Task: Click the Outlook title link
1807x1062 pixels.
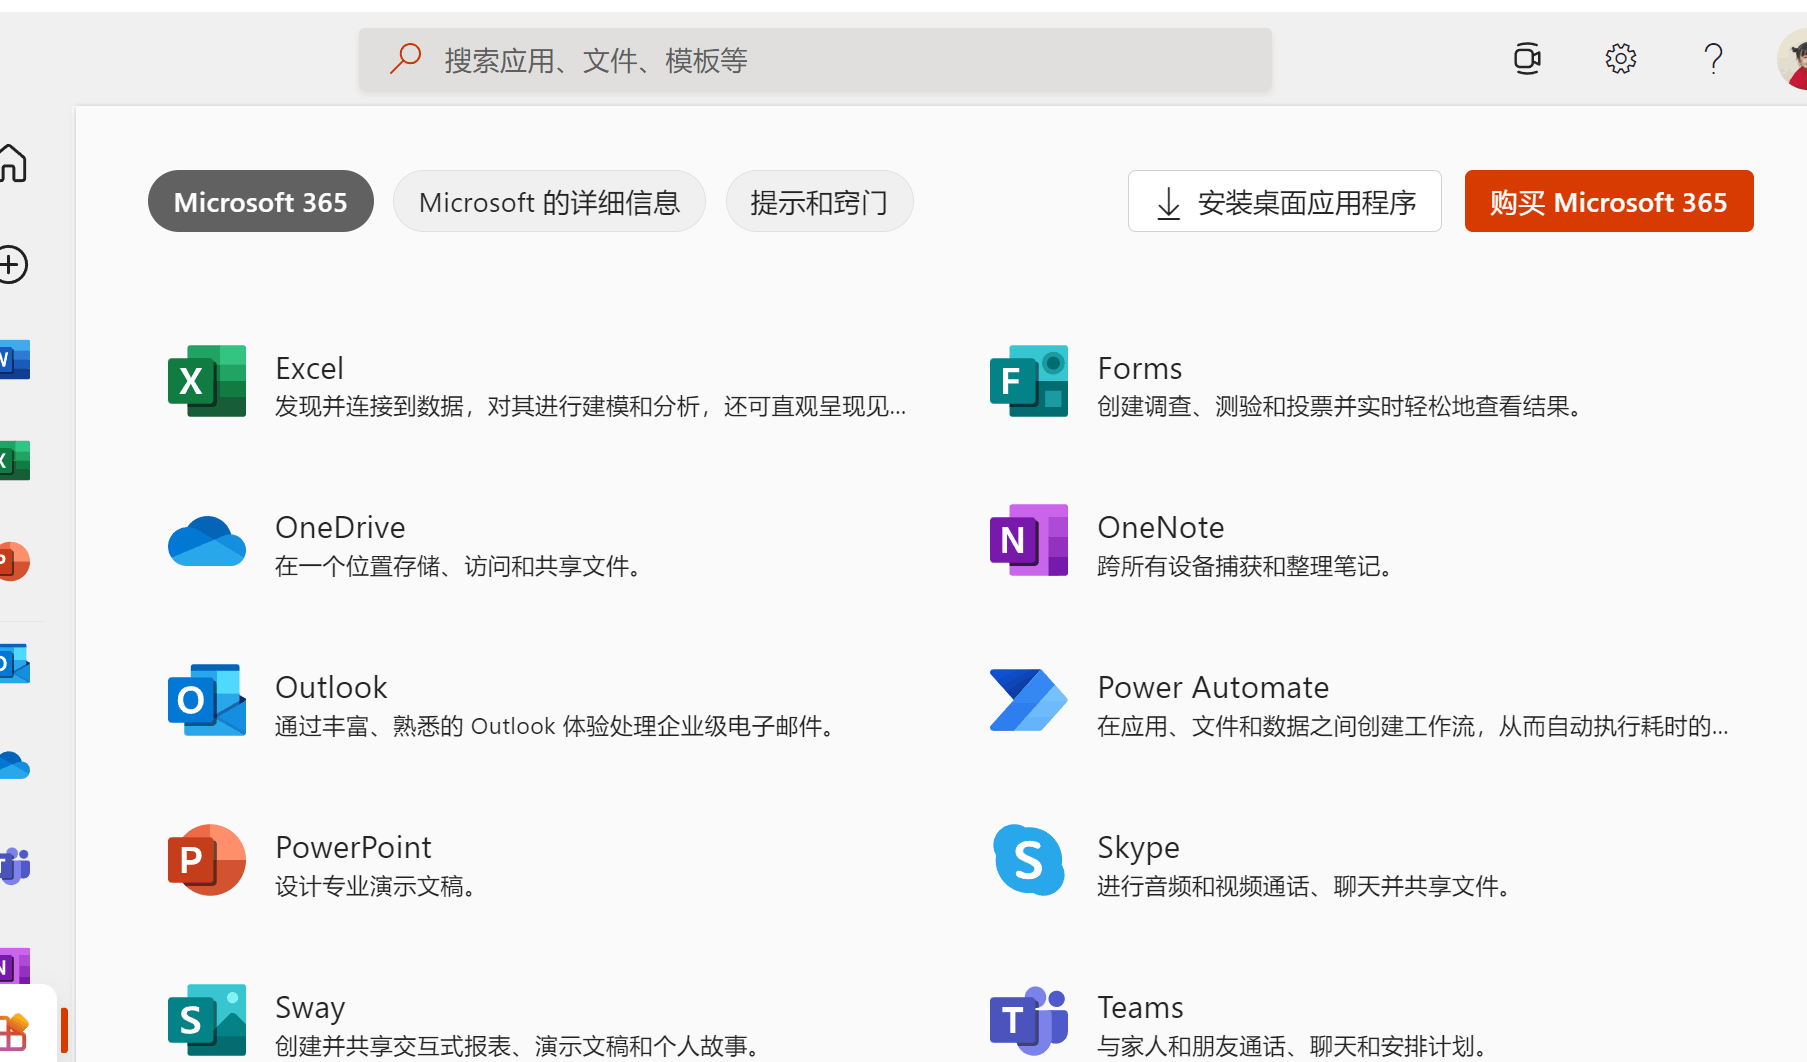Action: (331, 687)
